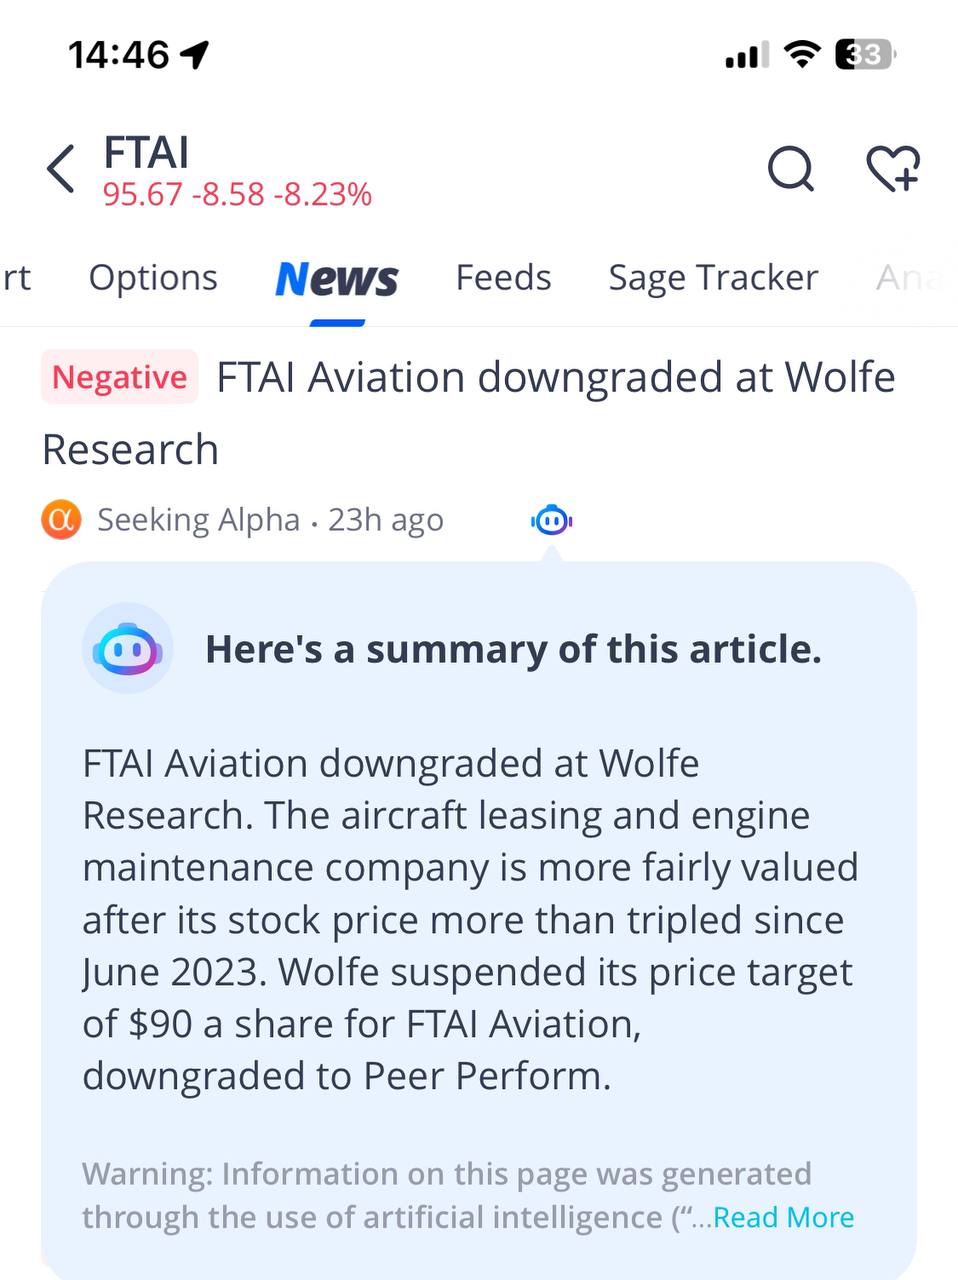Tap the battery indicator in status bar
958x1280 pixels.
pos(864,54)
